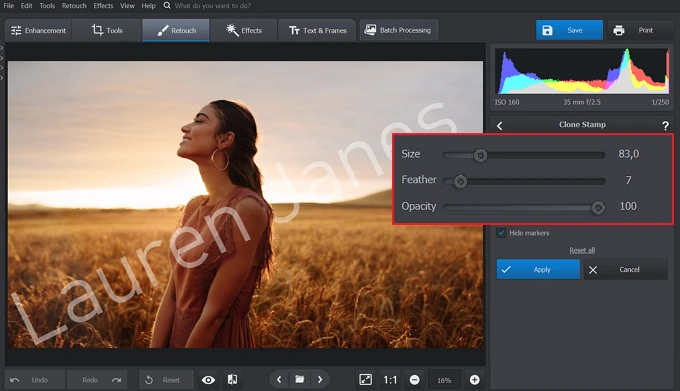Open the Tools menu in menu bar

tap(47, 6)
